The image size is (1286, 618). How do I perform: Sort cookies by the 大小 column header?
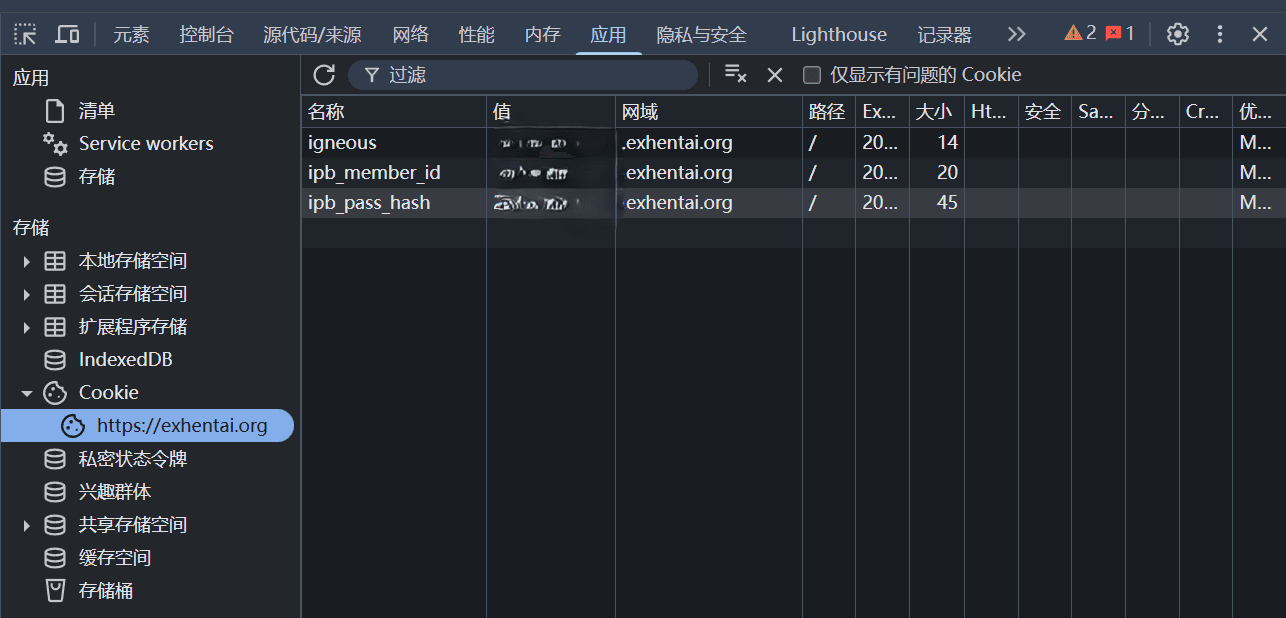(x=937, y=112)
